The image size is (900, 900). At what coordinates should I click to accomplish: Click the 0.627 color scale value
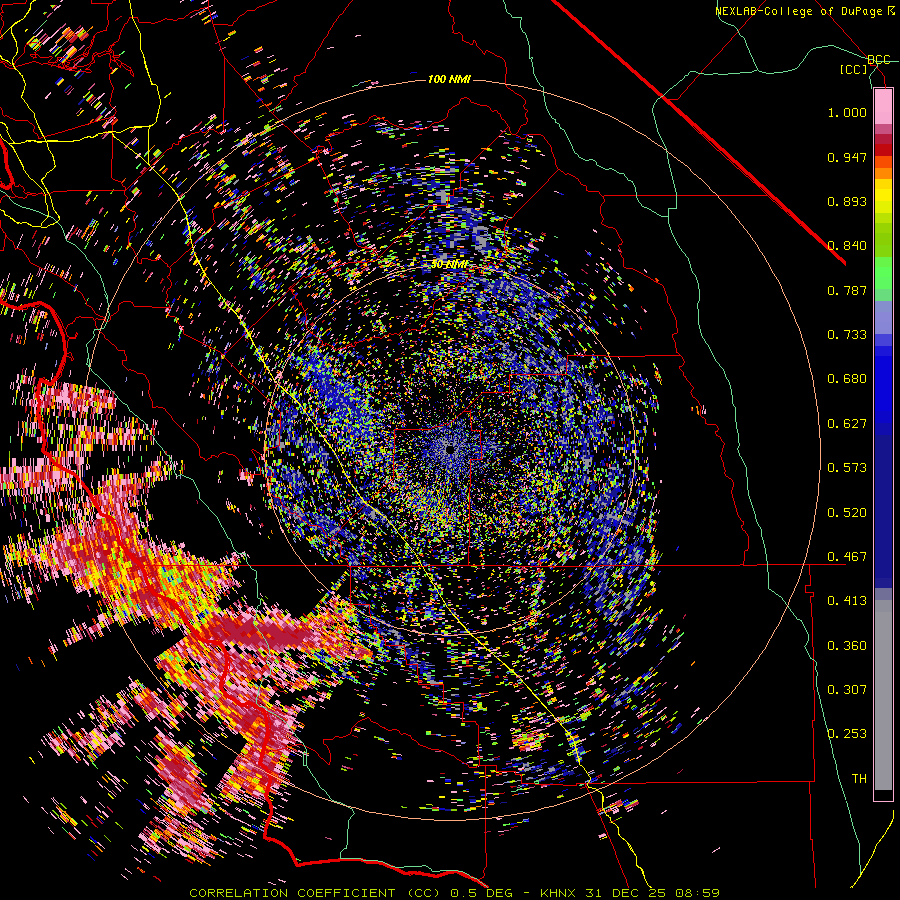point(847,424)
